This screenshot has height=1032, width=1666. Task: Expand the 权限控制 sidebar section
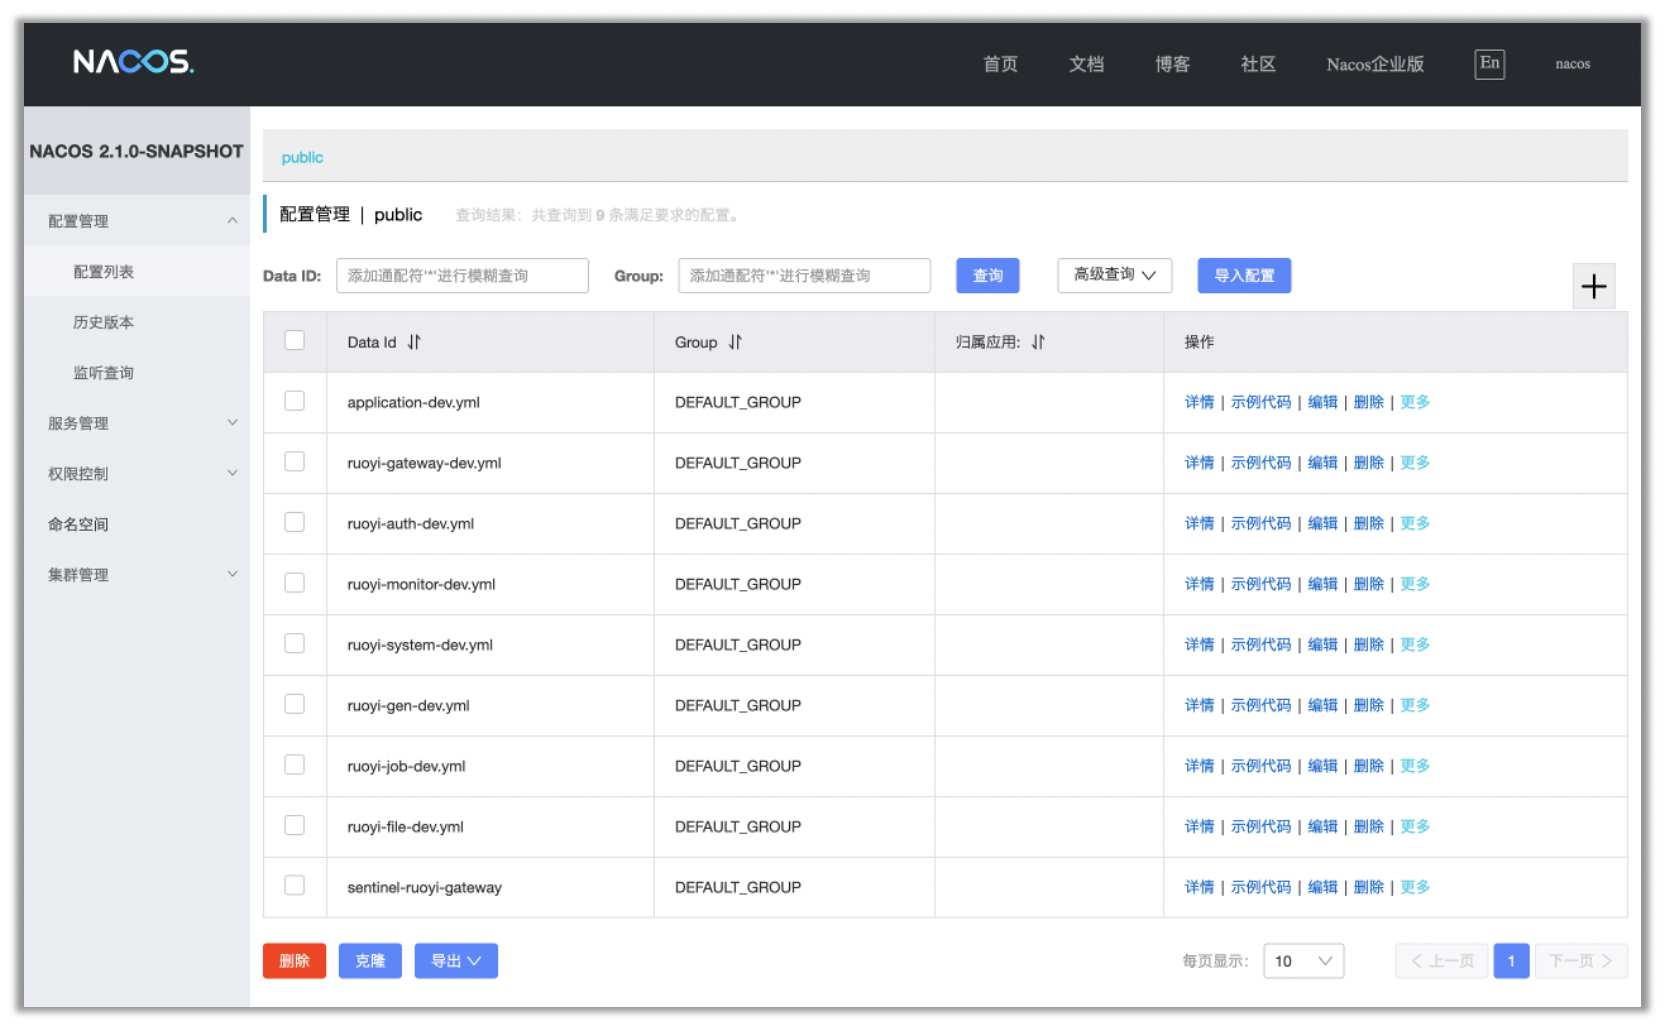point(137,473)
